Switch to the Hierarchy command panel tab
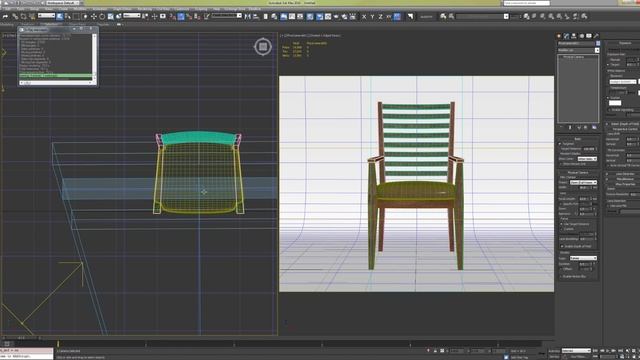 (574, 36)
